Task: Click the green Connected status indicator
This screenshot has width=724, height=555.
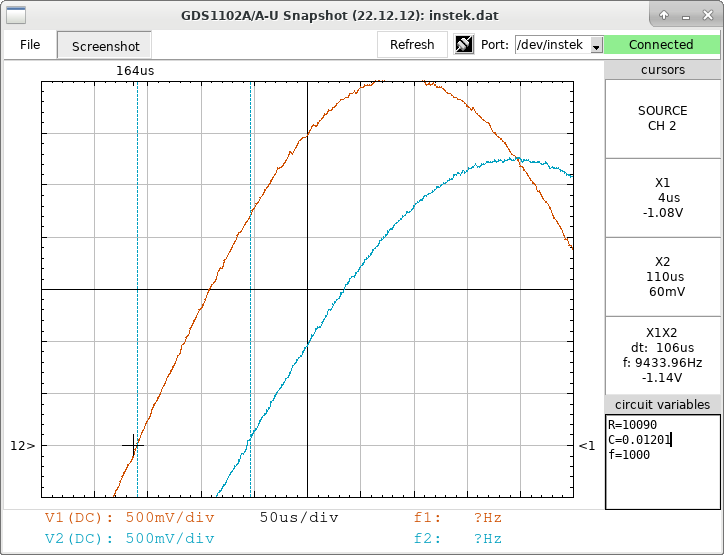Action: click(x=661, y=45)
